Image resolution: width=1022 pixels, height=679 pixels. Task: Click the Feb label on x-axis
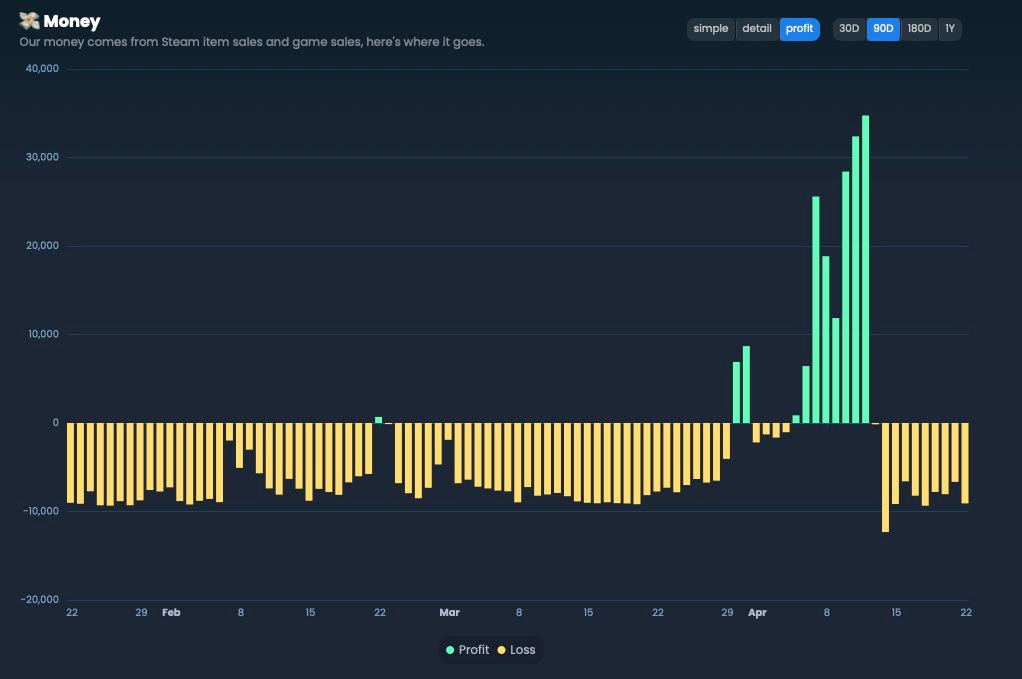coord(171,612)
